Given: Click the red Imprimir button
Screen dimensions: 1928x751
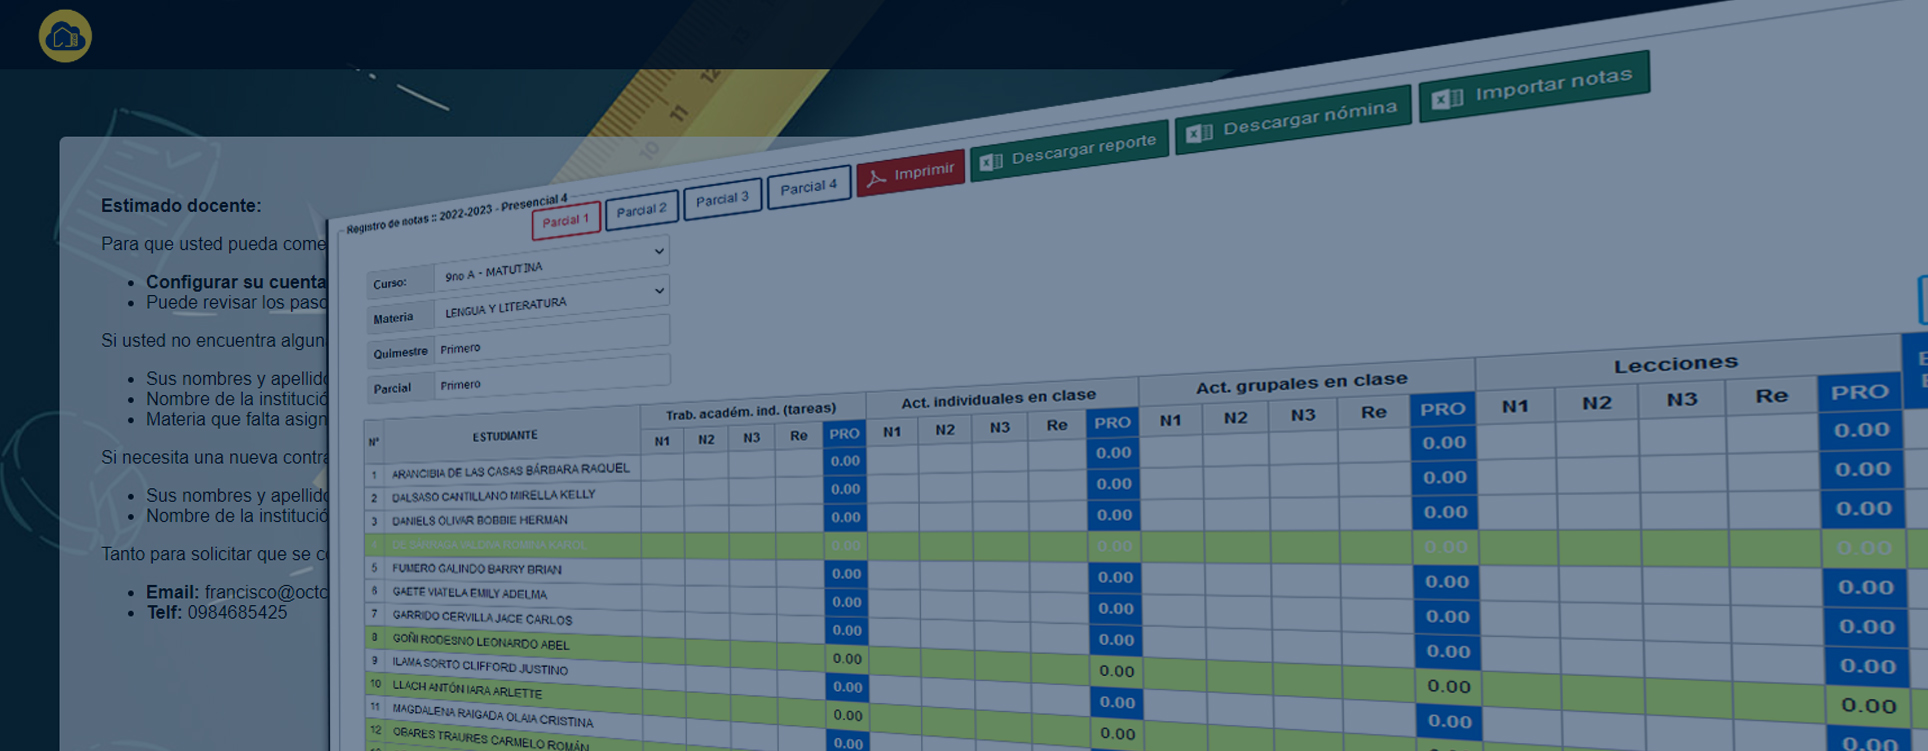Looking at the screenshot, I should pos(910,173).
